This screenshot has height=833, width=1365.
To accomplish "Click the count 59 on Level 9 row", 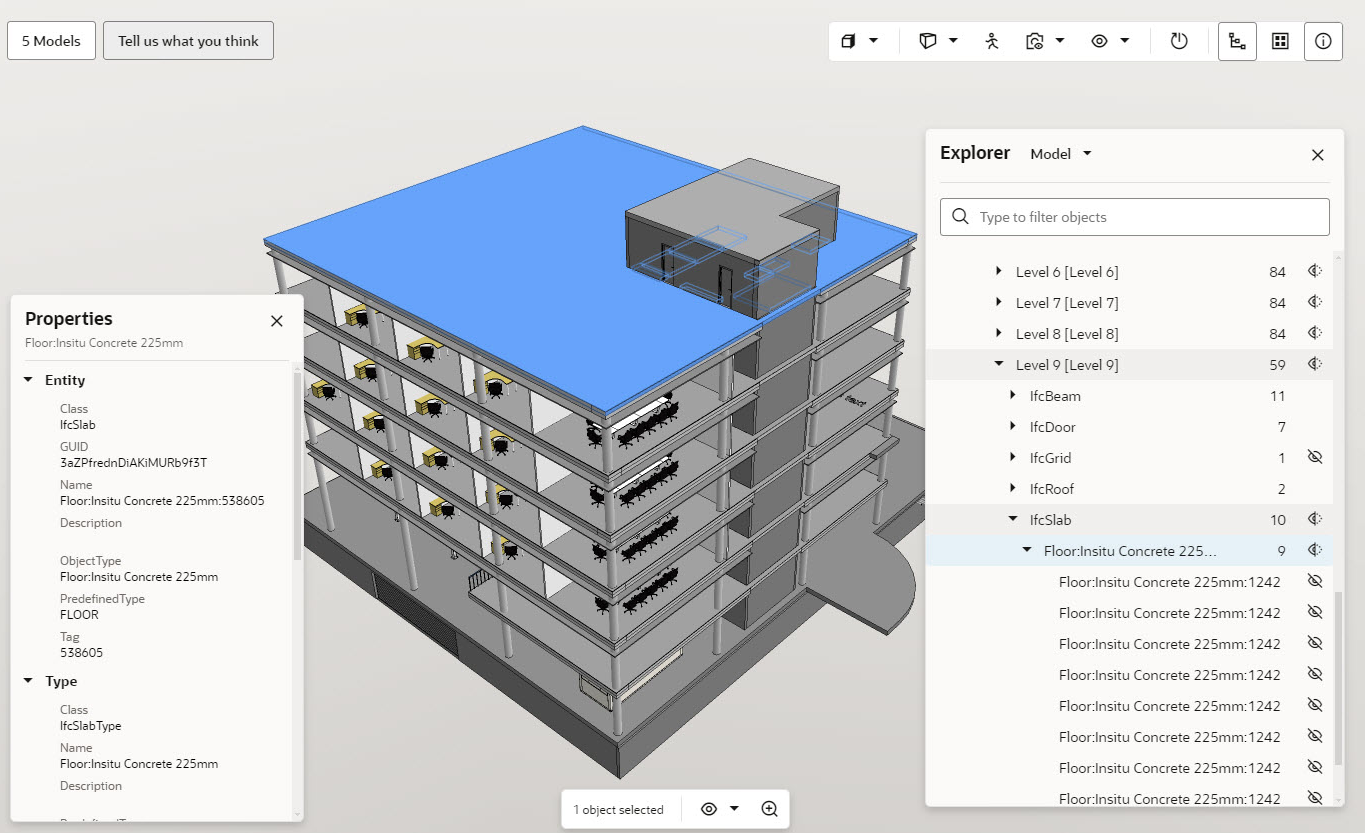I will click(x=1277, y=365).
